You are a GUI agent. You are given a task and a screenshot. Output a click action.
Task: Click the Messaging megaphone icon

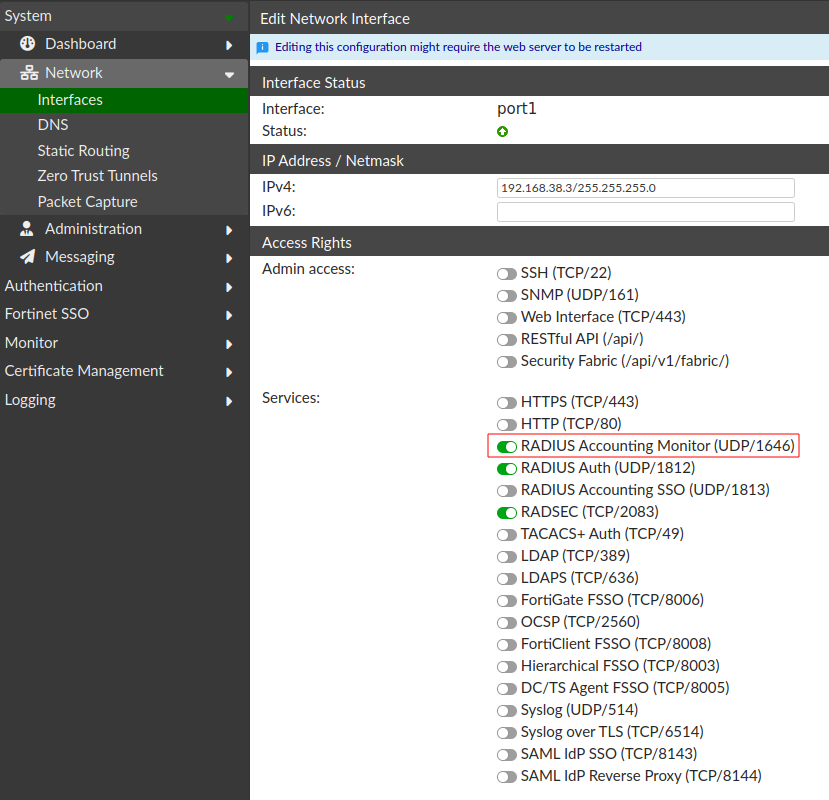26,257
